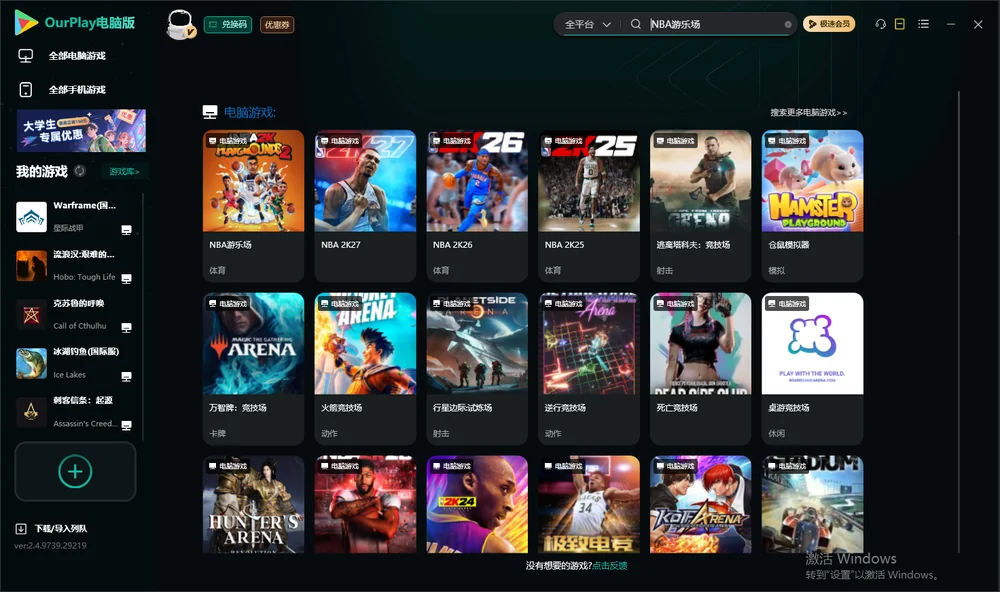Image resolution: width=1000 pixels, height=592 pixels.
Task: Refresh my games with the circular icon
Action: coord(80,171)
